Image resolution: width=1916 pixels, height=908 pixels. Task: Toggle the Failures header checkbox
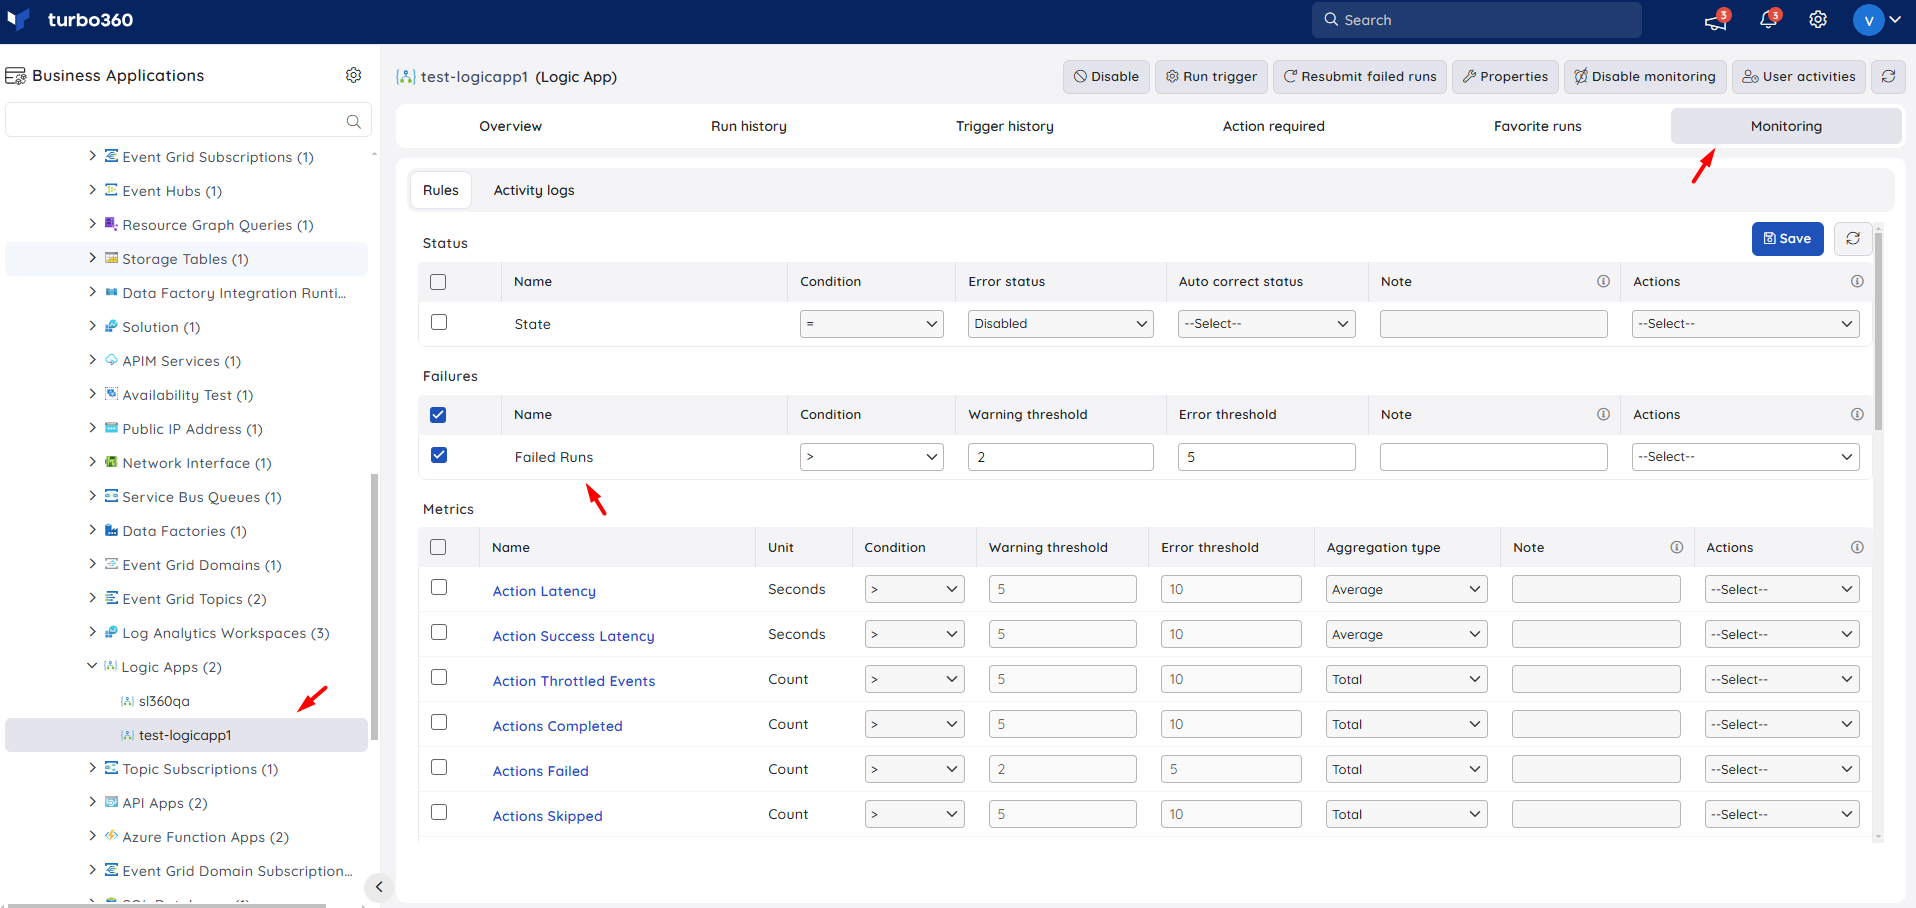[438, 415]
